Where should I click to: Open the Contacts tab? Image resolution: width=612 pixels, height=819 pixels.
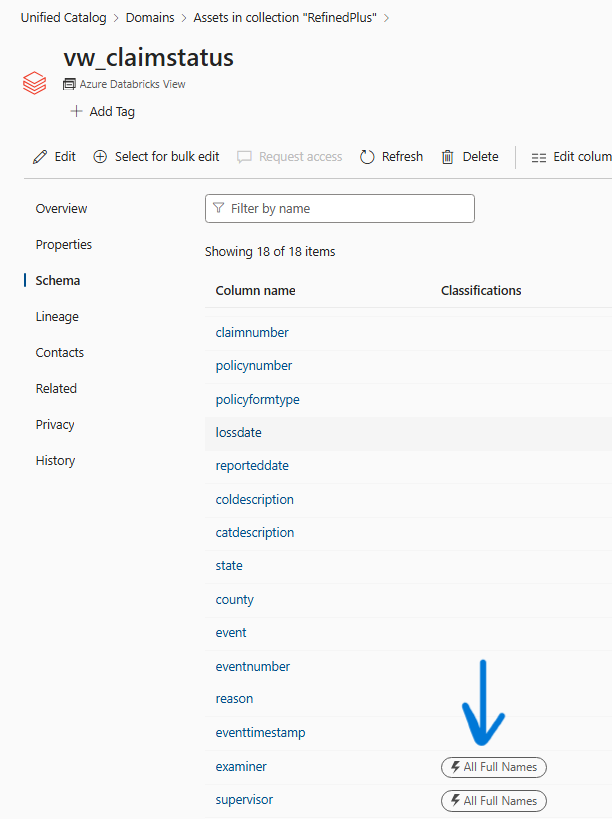pyautogui.click(x=60, y=353)
